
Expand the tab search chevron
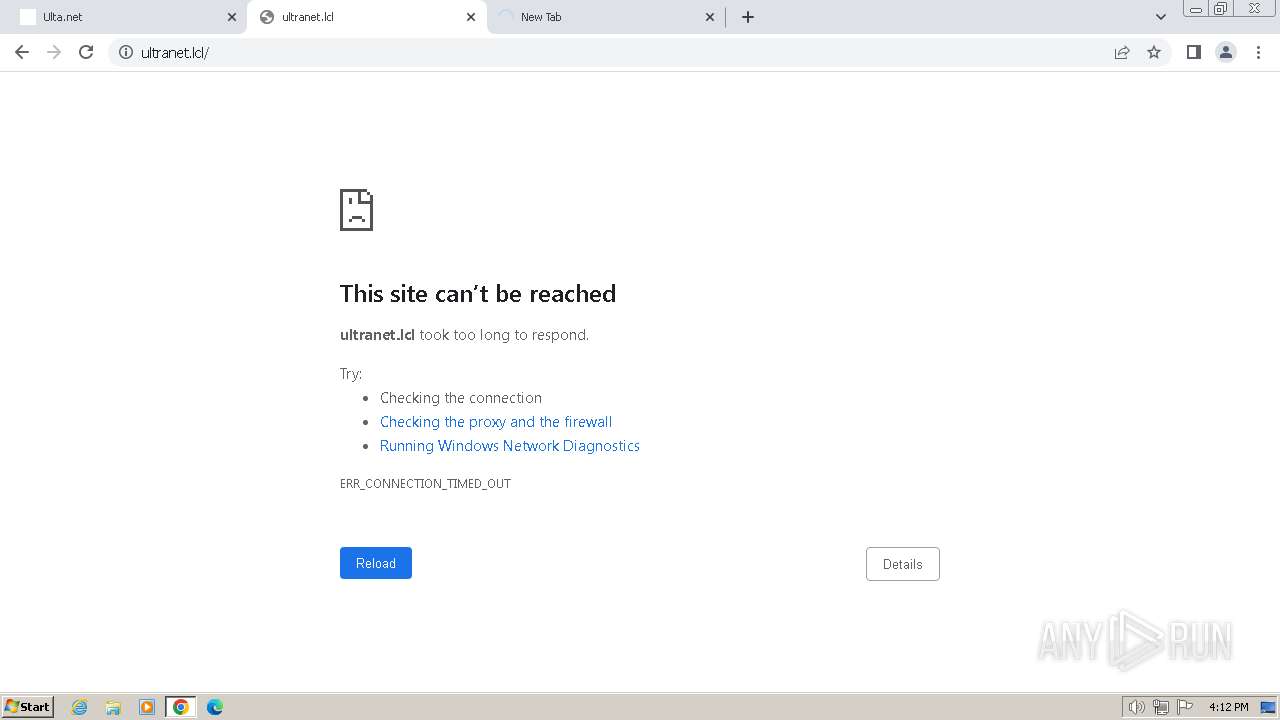tap(1161, 17)
